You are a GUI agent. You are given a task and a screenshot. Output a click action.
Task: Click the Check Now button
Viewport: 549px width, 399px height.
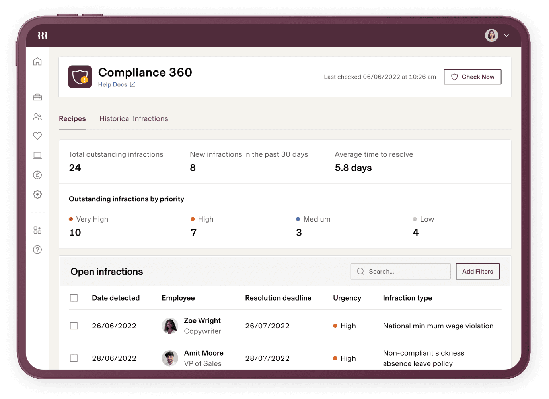(473, 77)
